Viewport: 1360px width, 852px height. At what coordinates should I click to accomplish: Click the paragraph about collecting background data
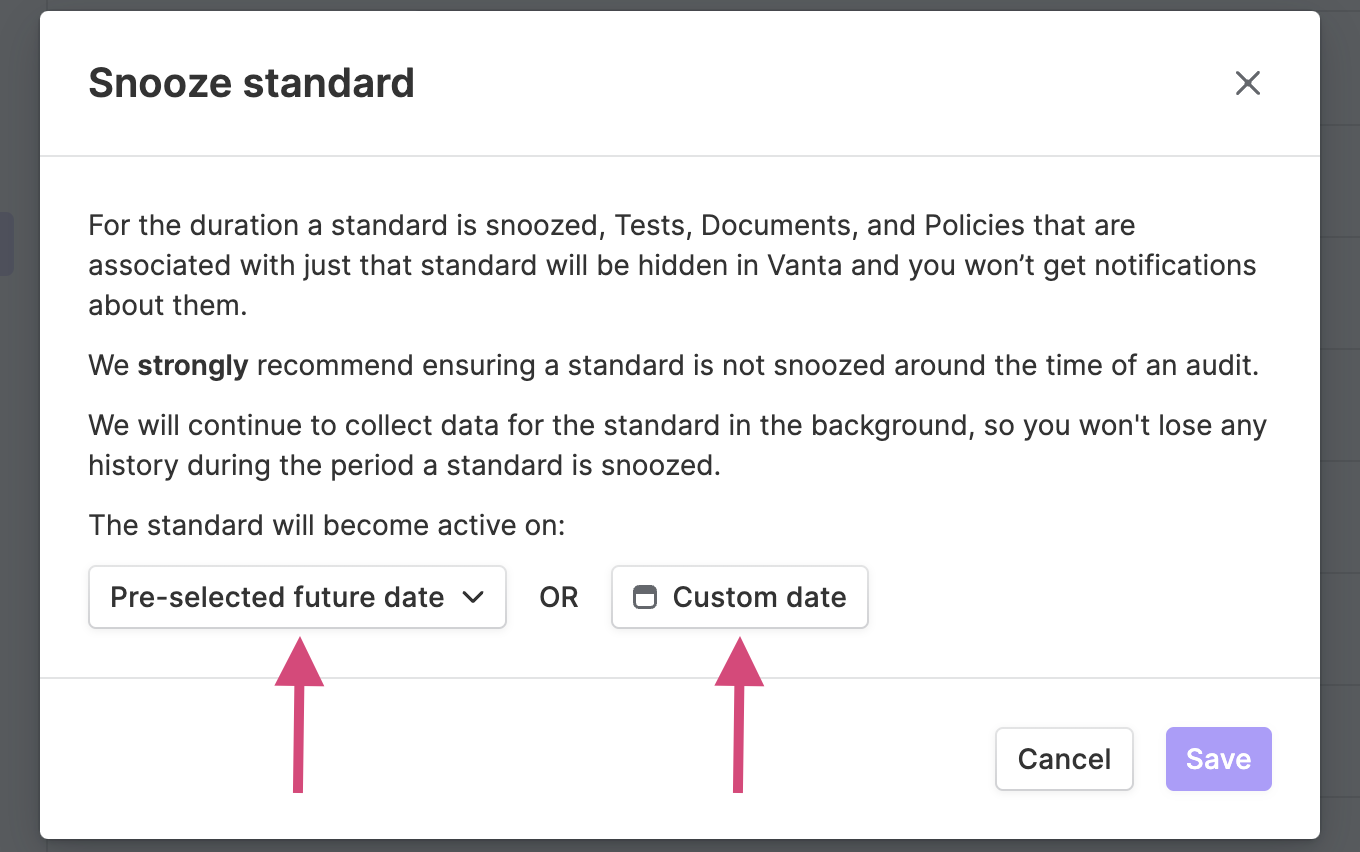pos(677,445)
